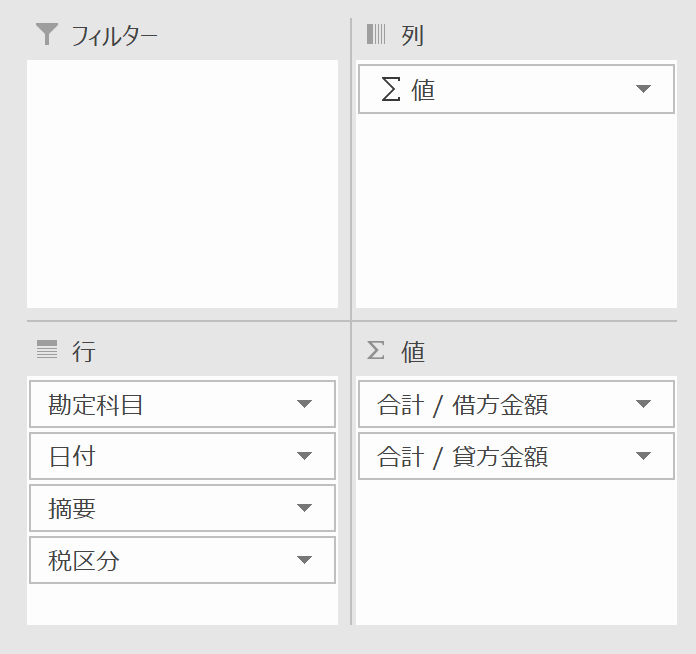Viewport: 696px width, 654px height.
Task: Open the 日付 field dropdown arrow
Action: tap(305, 456)
